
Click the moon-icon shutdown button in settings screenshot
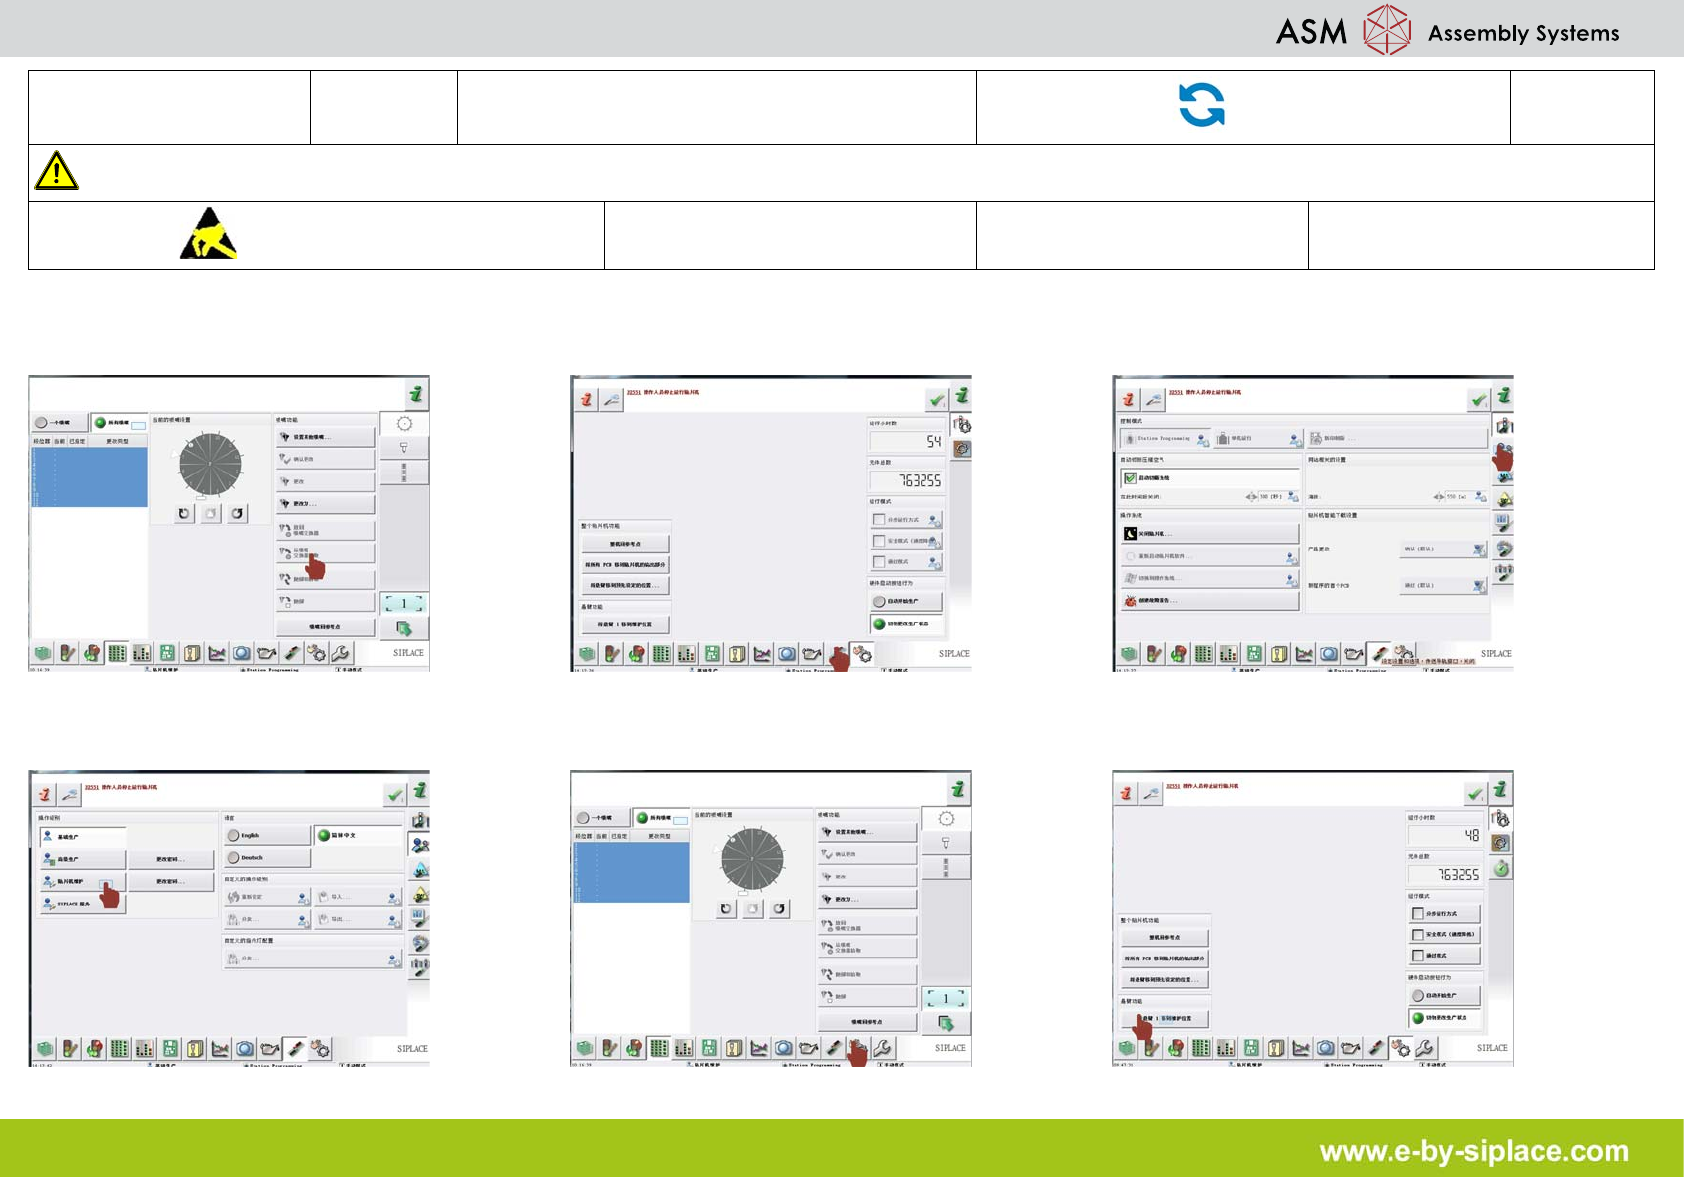click(1209, 534)
